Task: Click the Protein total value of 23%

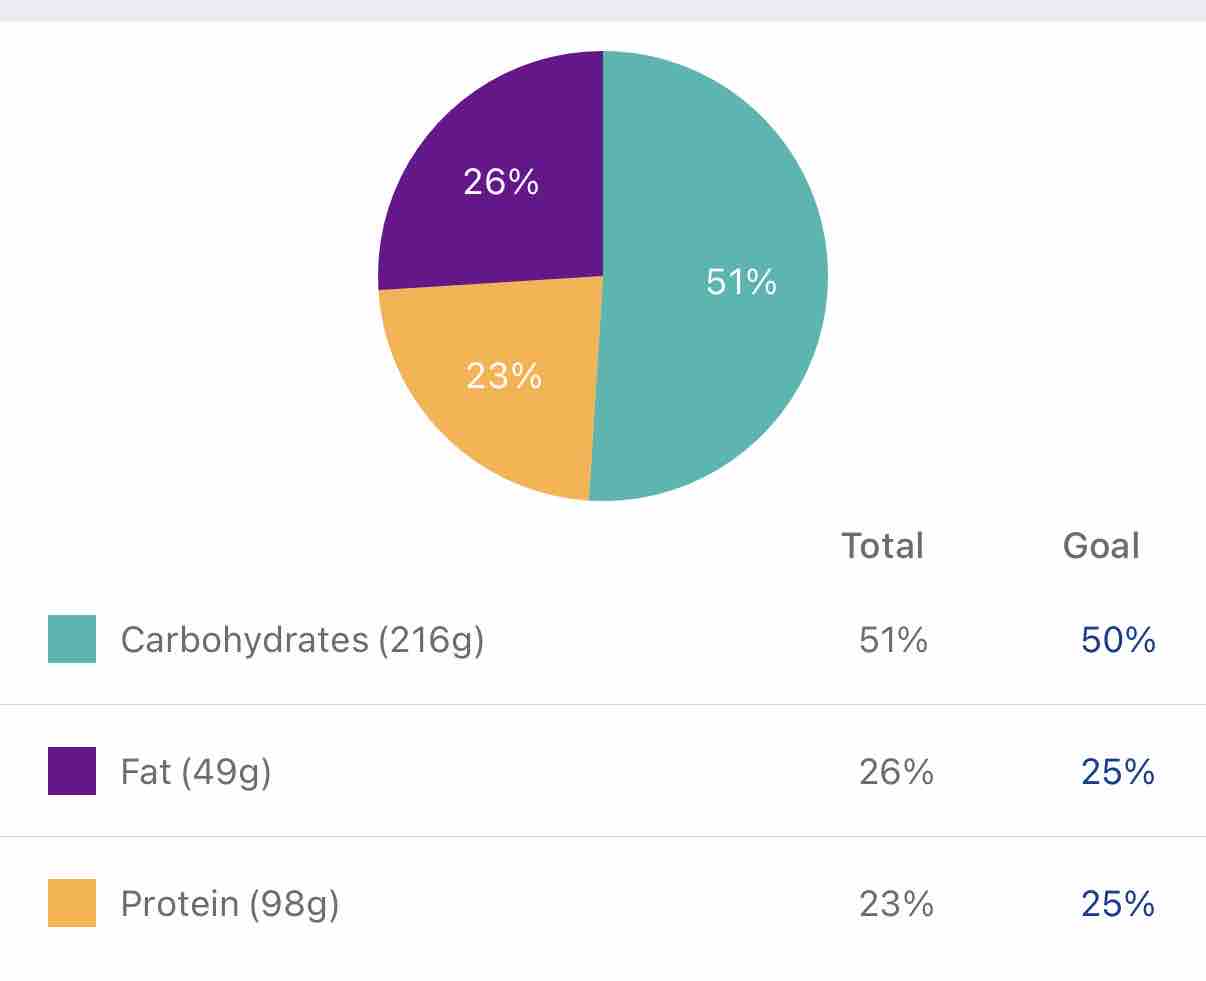Action: coord(896,904)
